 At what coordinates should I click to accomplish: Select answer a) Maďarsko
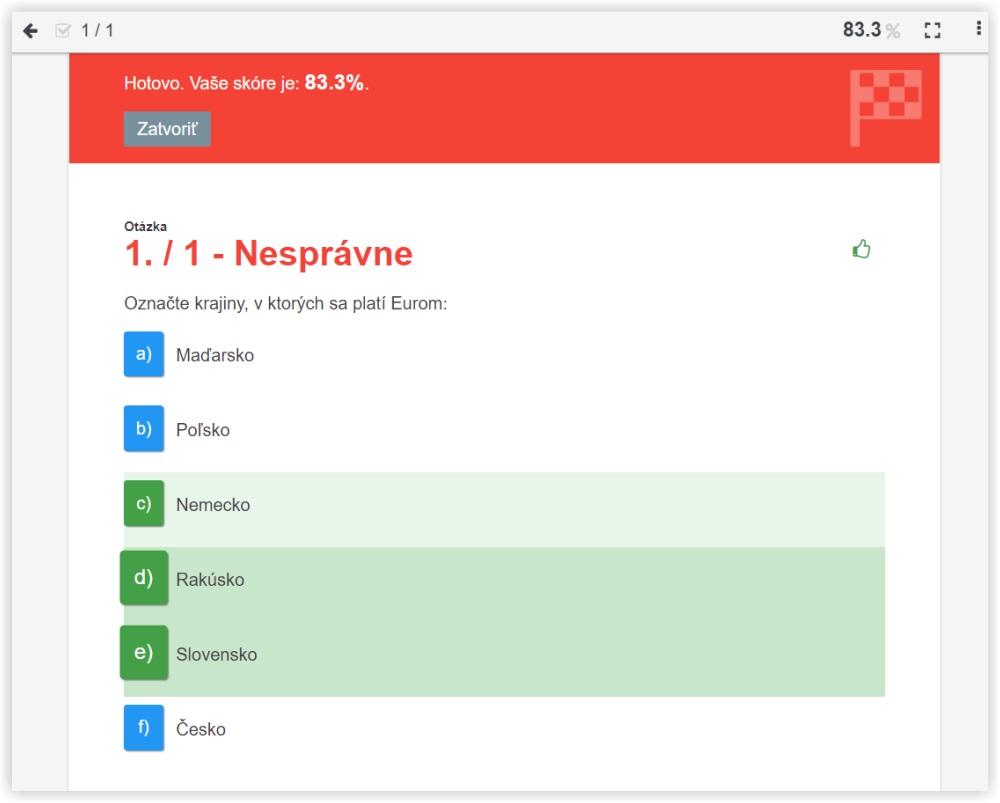click(143, 354)
